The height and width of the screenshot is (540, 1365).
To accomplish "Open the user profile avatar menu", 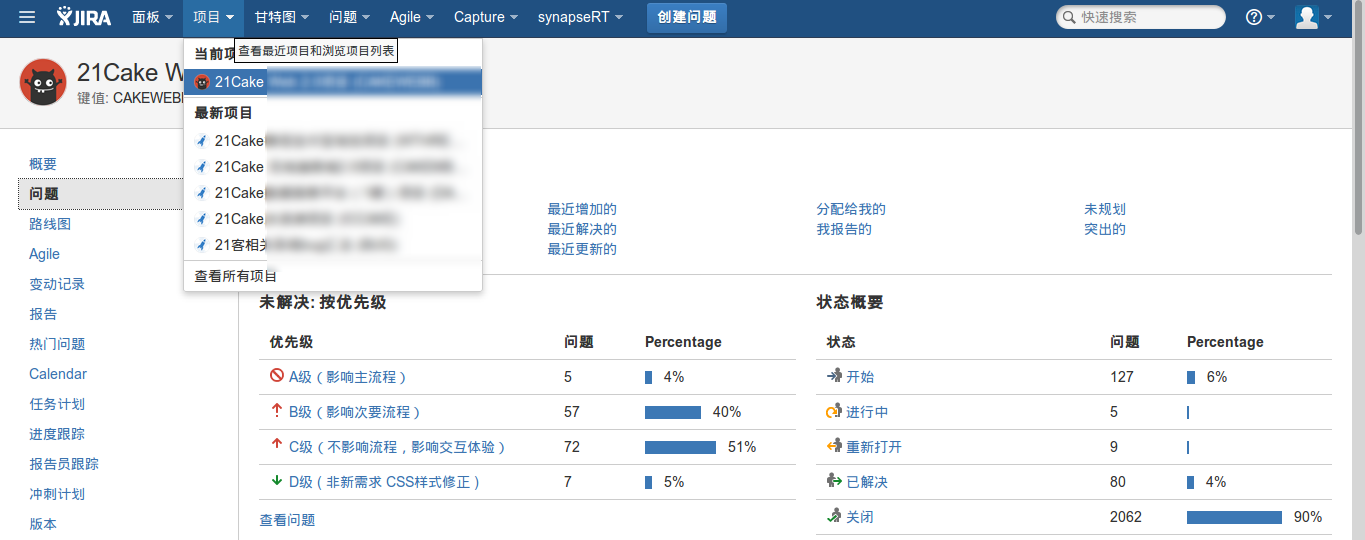I will pos(1313,17).
